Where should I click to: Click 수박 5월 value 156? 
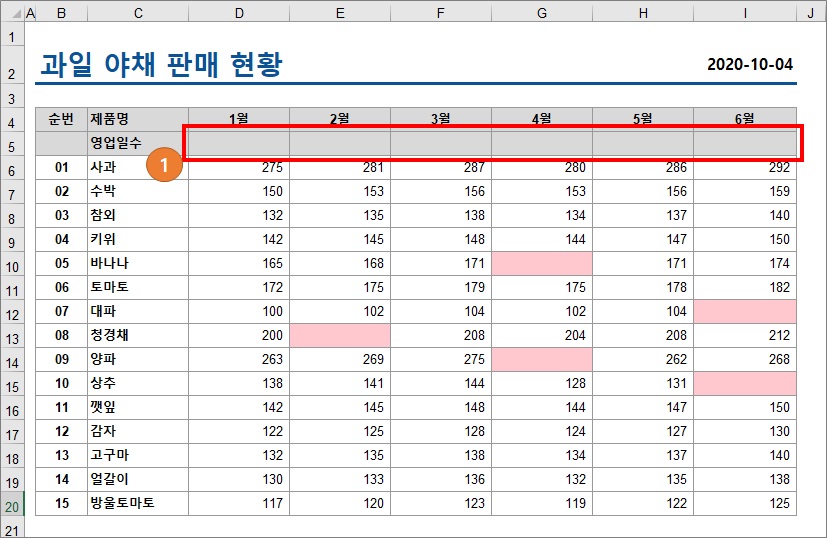[643, 191]
